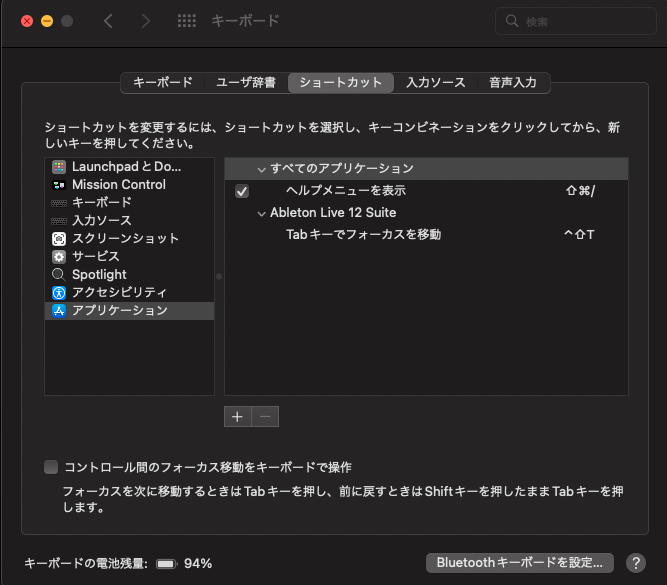Add a new shortcut with plus button

(237, 417)
